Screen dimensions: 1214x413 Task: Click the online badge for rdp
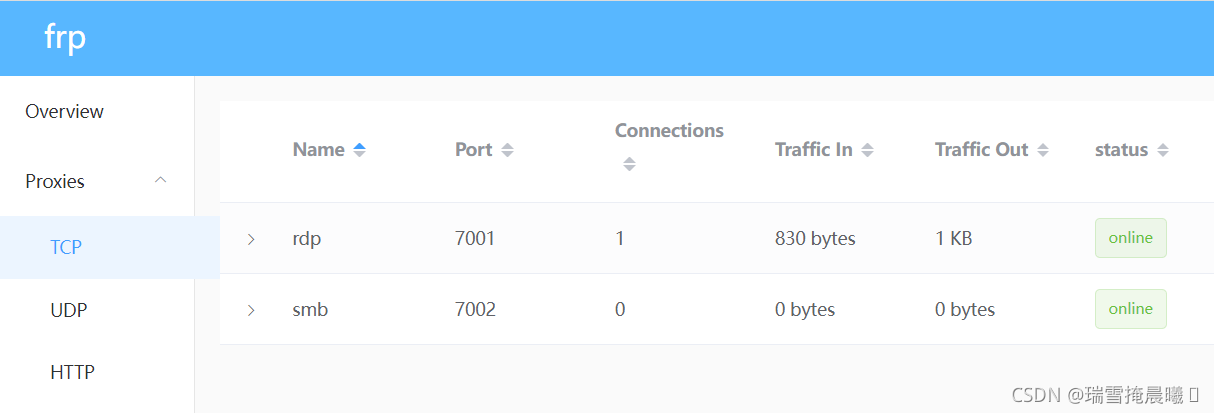point(1130,238)
